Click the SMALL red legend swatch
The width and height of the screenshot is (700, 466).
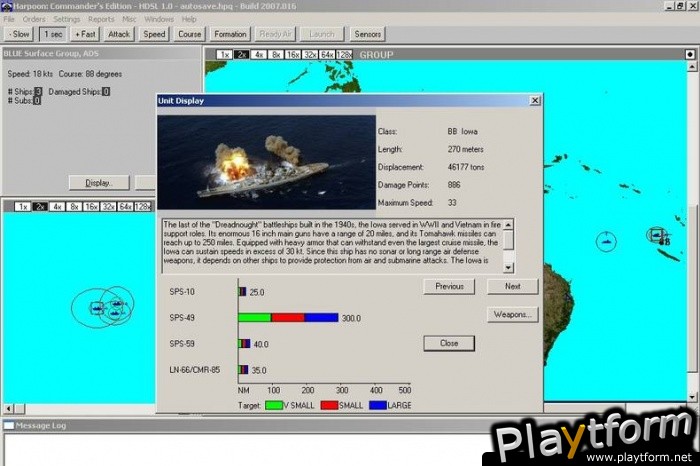pyautogui.click(x=329, y=405)
